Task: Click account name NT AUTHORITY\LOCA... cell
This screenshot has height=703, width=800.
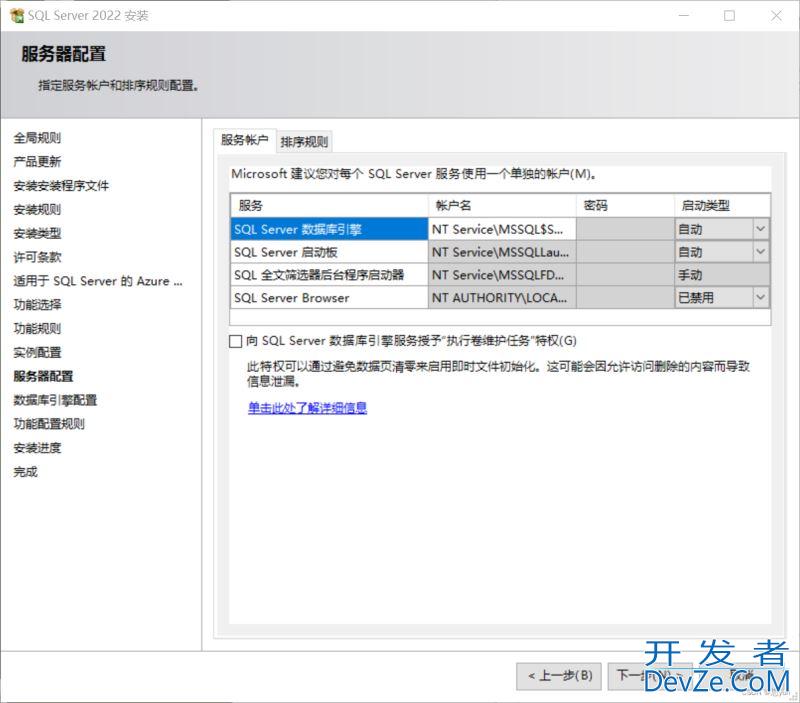Action: click(502, 297)
